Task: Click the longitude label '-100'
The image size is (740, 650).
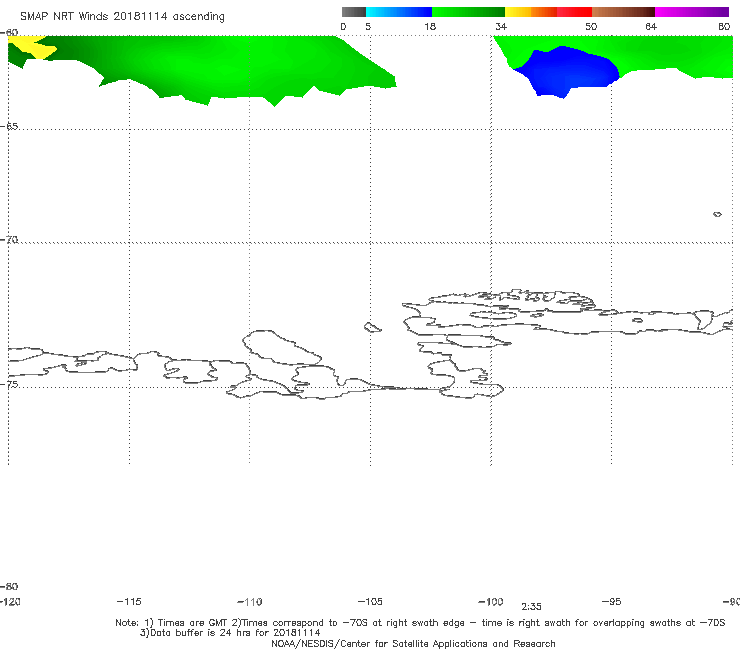Action: pyautogui.click(x=491, y=601)
